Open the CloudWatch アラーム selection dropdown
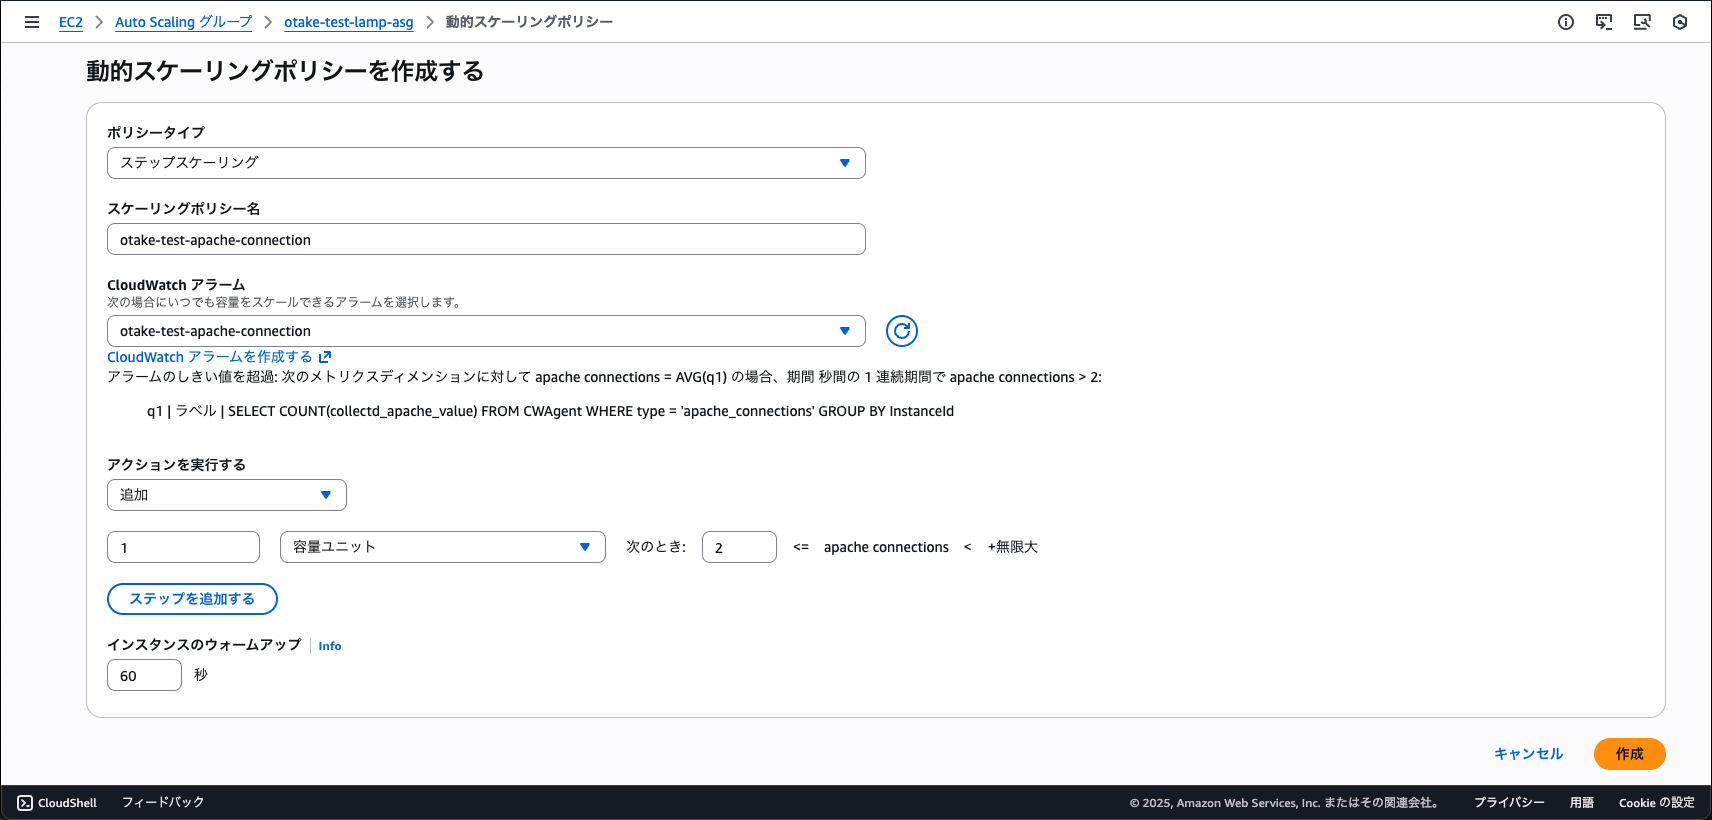 [x=486, y=331]
